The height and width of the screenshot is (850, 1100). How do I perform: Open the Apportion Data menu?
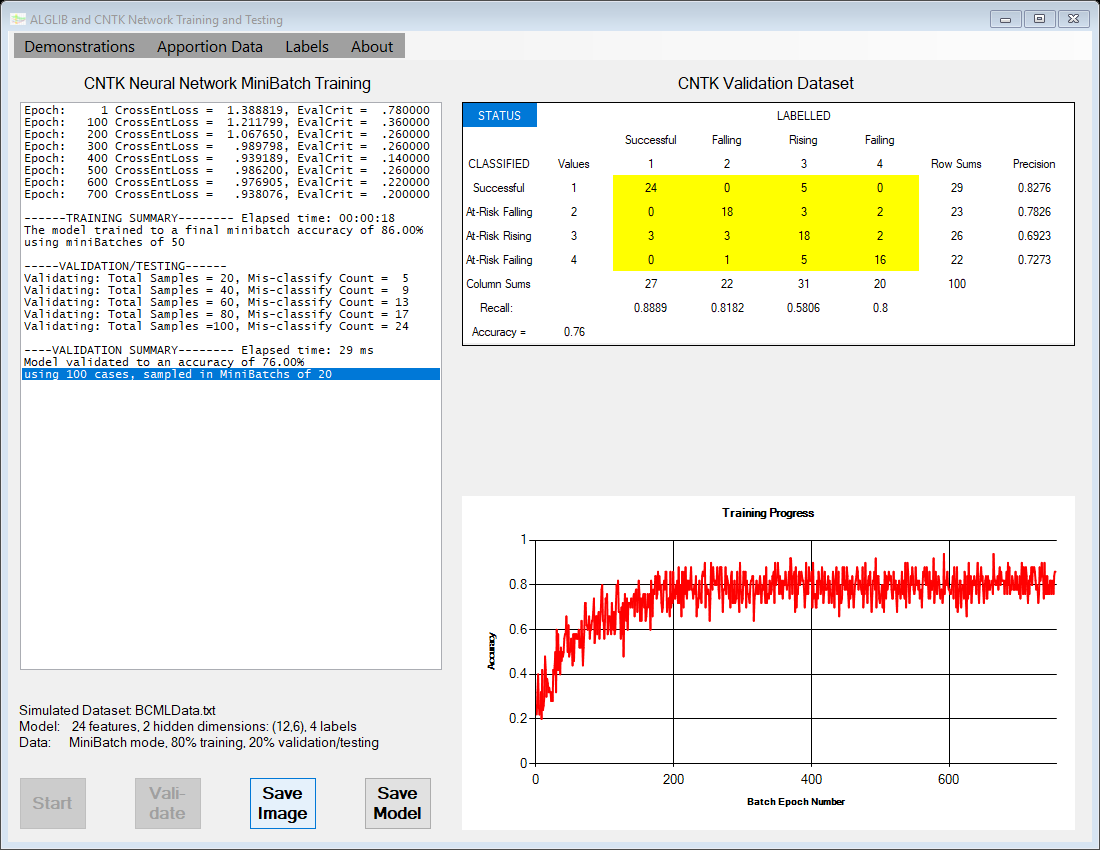(x=210, y=46)
